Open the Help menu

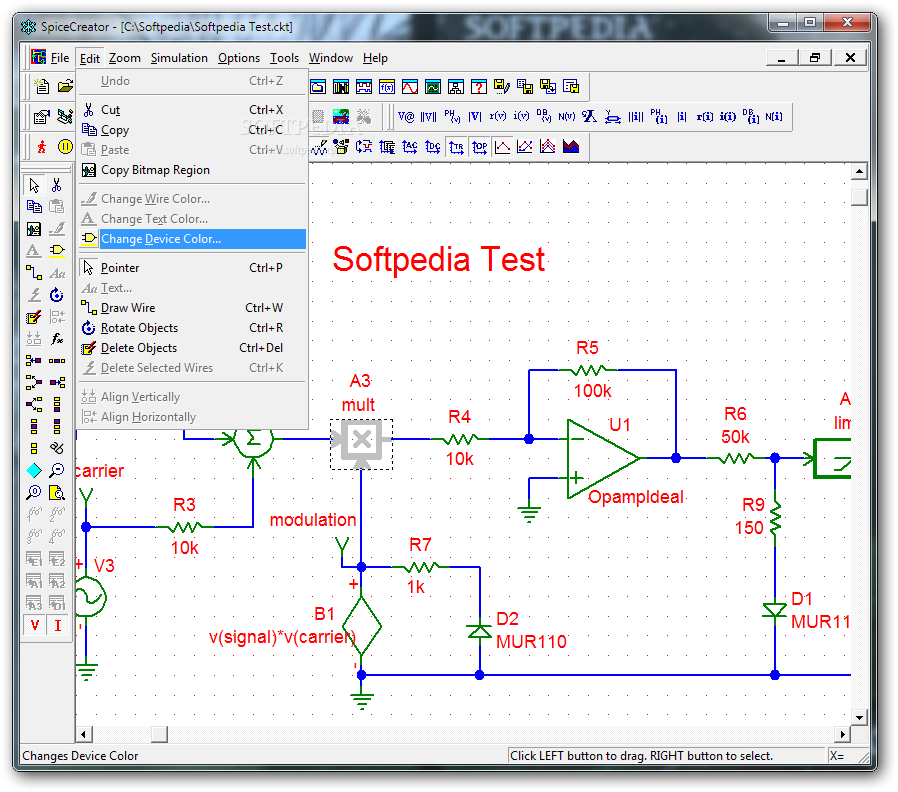375,58
